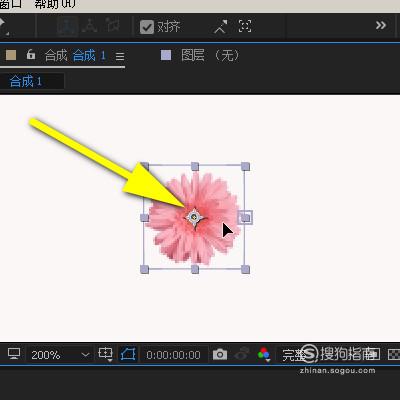Switch to the 图层（无）panel tab
This screenshot has width=400, height=400.
pyautogui.click(x=210, y=55)
